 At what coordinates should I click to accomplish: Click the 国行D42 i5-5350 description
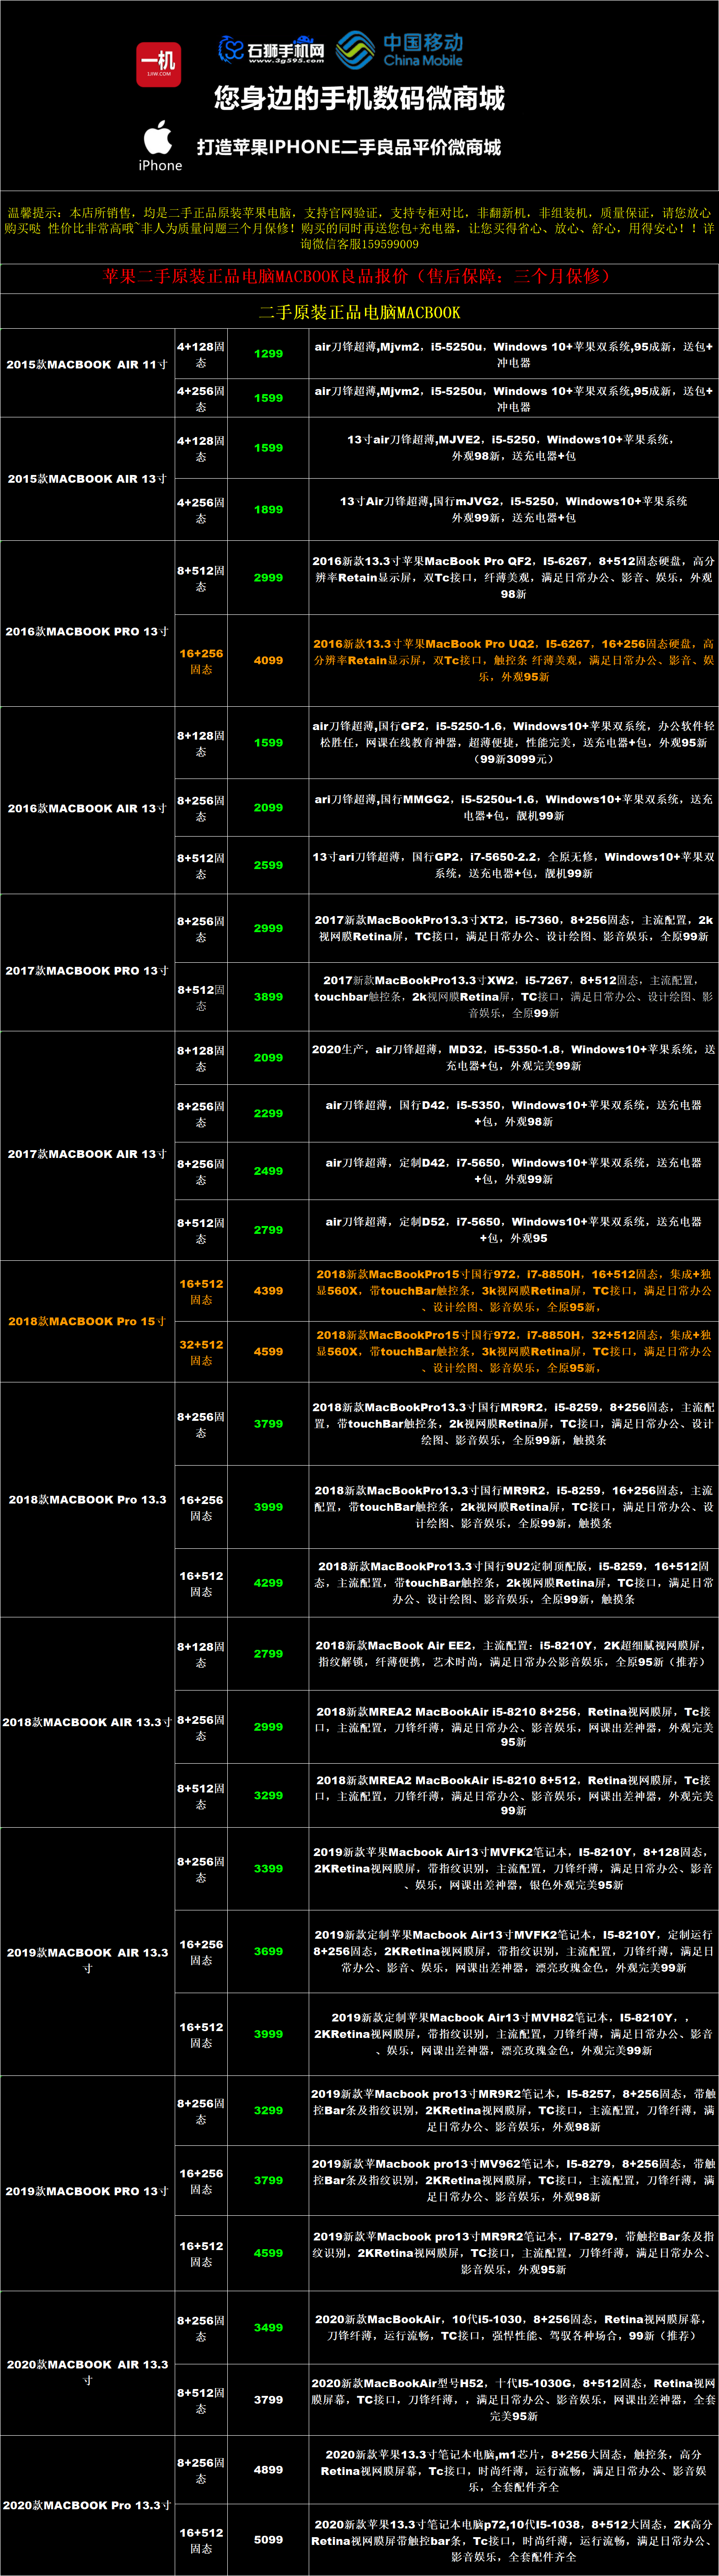[x=513, y=1113]
